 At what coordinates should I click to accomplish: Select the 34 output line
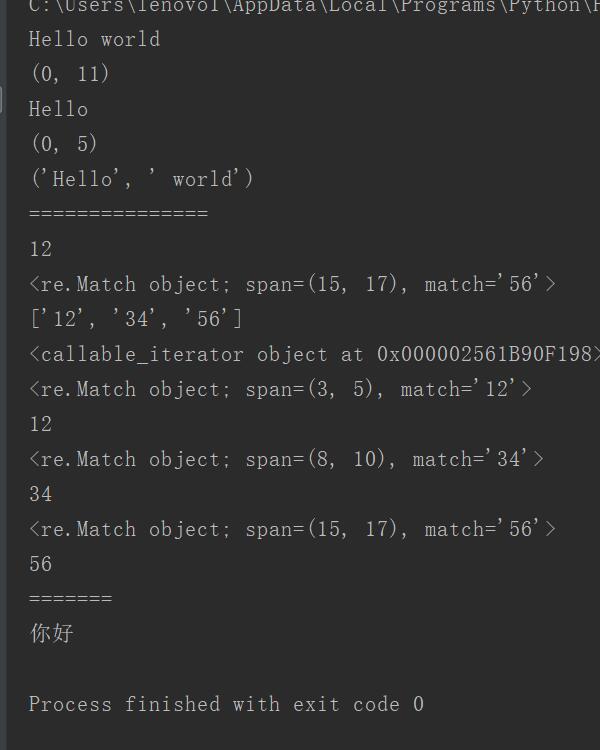41,494
